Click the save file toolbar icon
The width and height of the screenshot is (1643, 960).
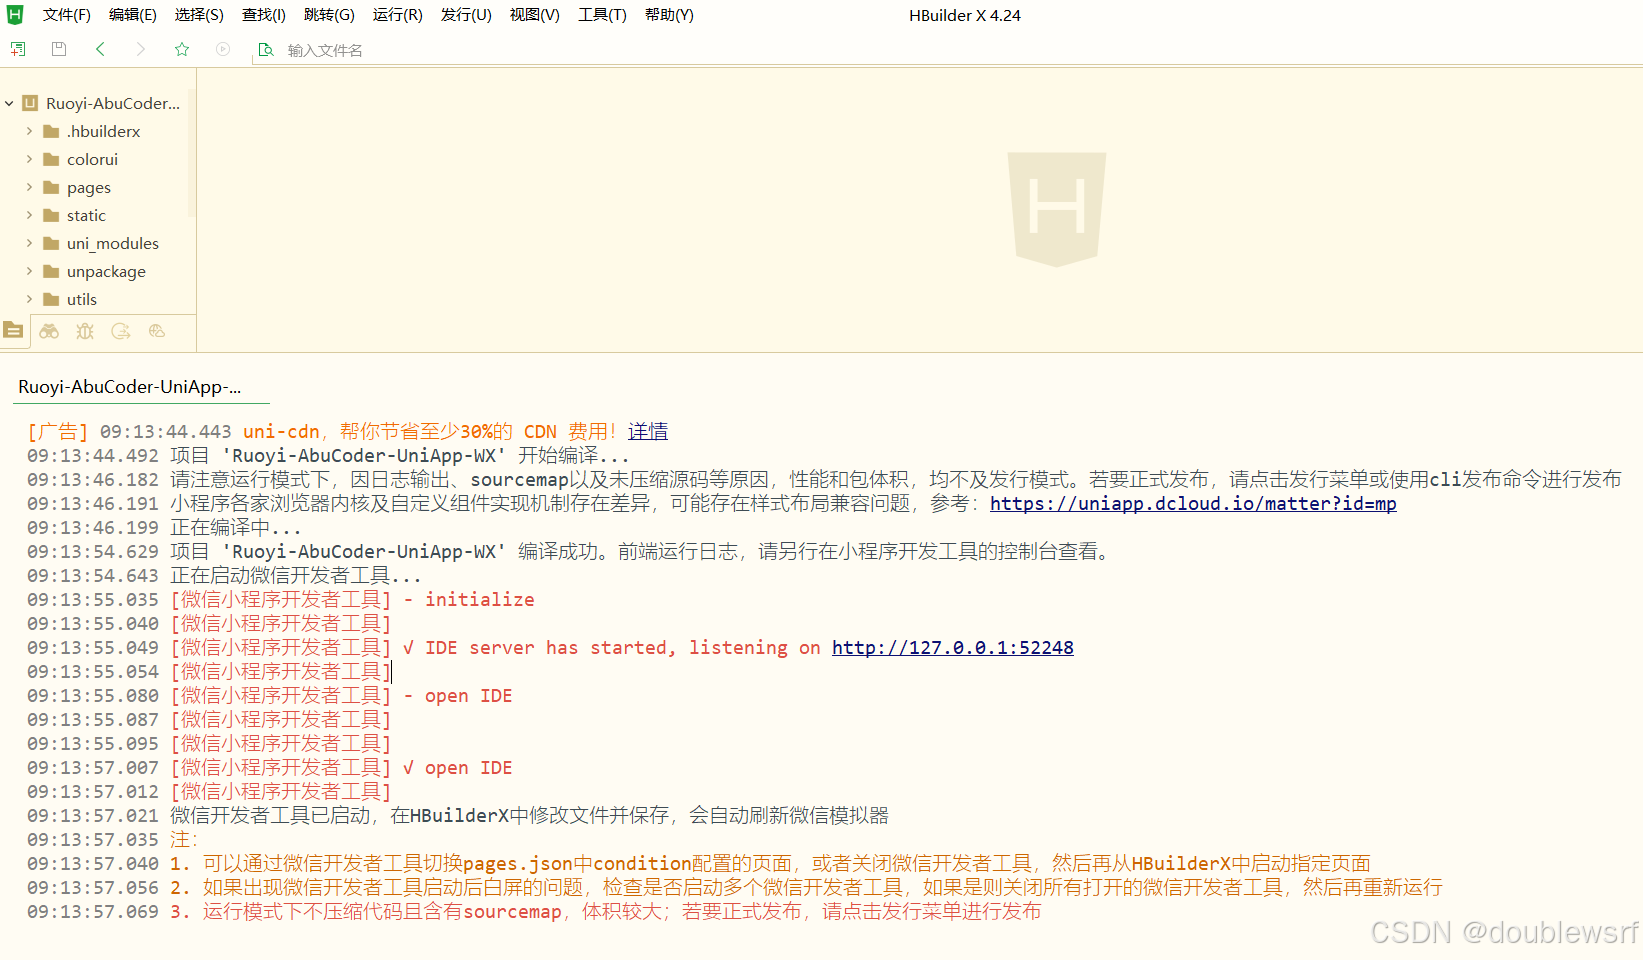59,49
